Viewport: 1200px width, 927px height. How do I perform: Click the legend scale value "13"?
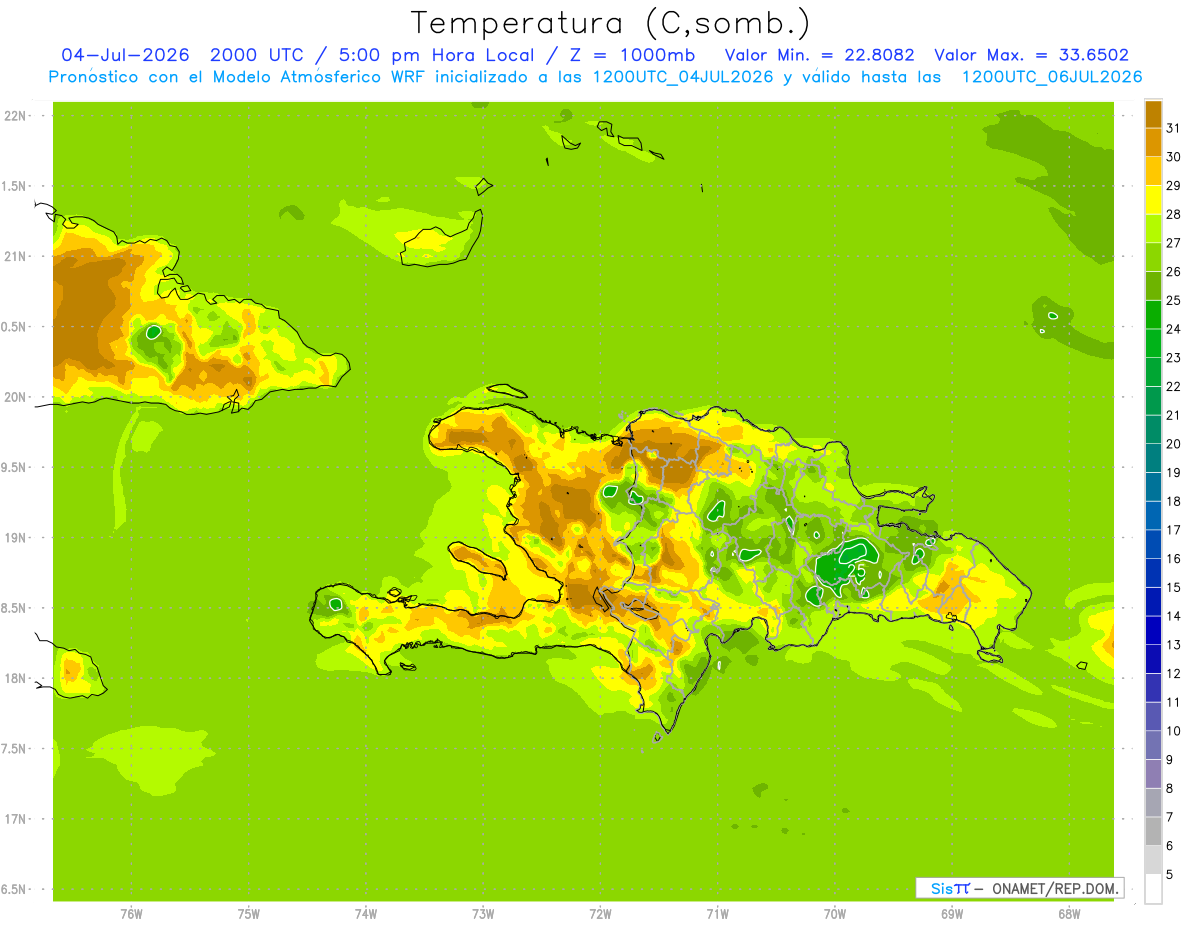pyautogui.click(x=1174, y=645)
